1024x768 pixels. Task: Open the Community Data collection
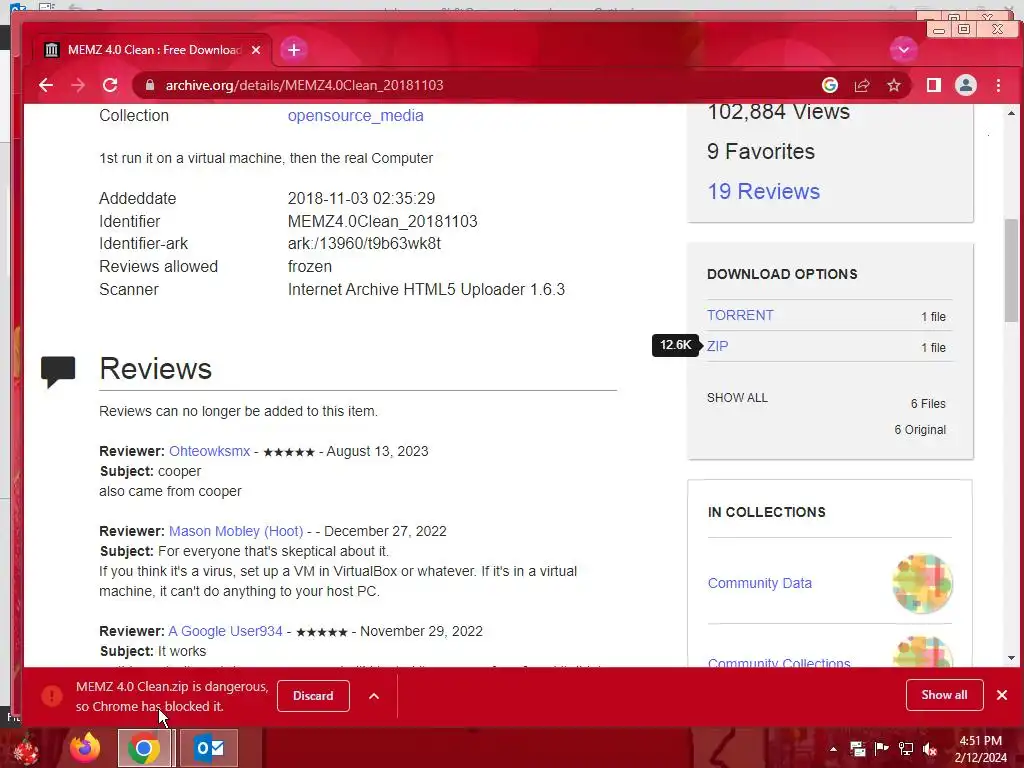[x=760, y=583]
